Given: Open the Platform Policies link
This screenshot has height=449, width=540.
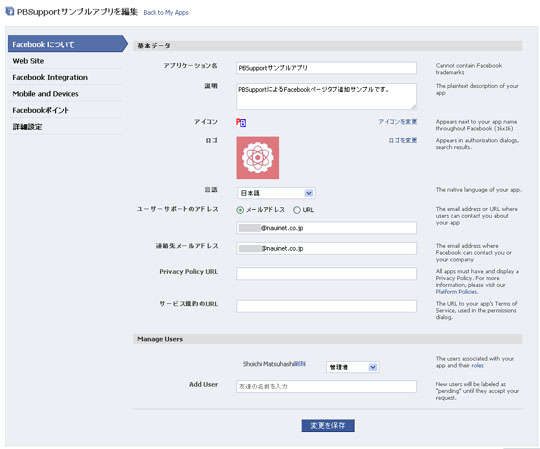Looking at the screenshot, I should [x=456, y=292].
